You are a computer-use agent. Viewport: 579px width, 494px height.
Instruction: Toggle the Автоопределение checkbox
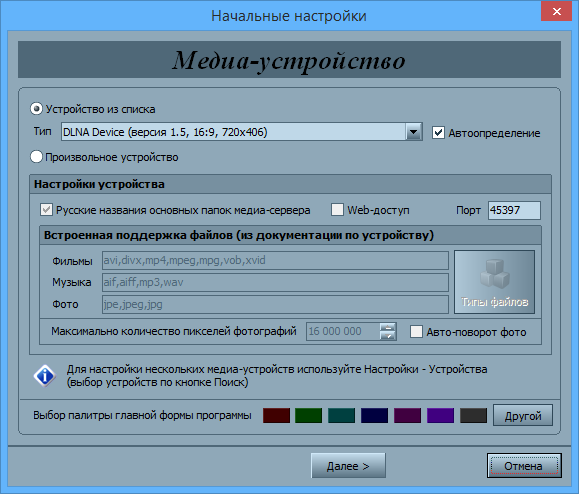pos(438,133)
